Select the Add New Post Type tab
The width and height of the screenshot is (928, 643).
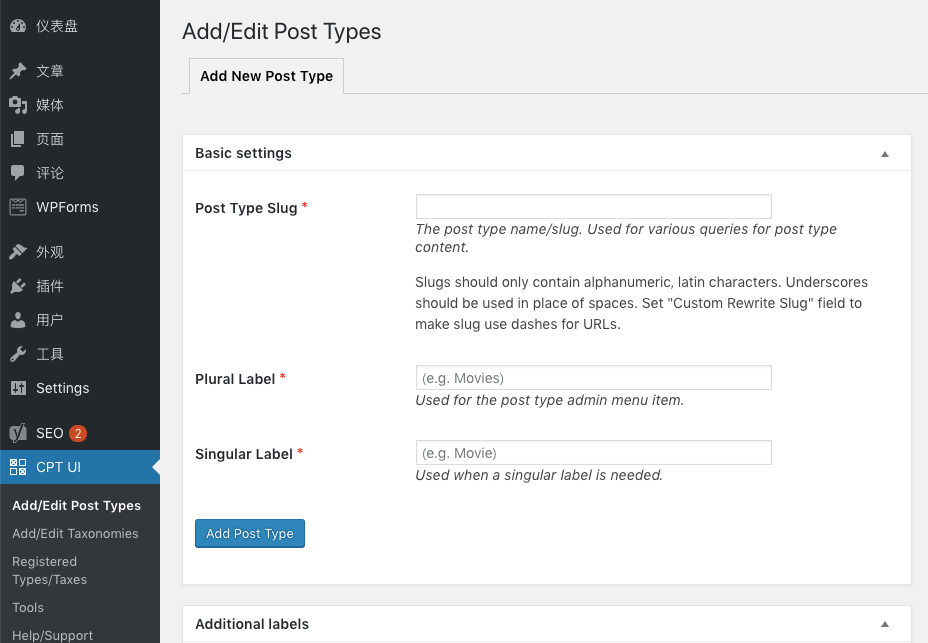tap(266, 76)
